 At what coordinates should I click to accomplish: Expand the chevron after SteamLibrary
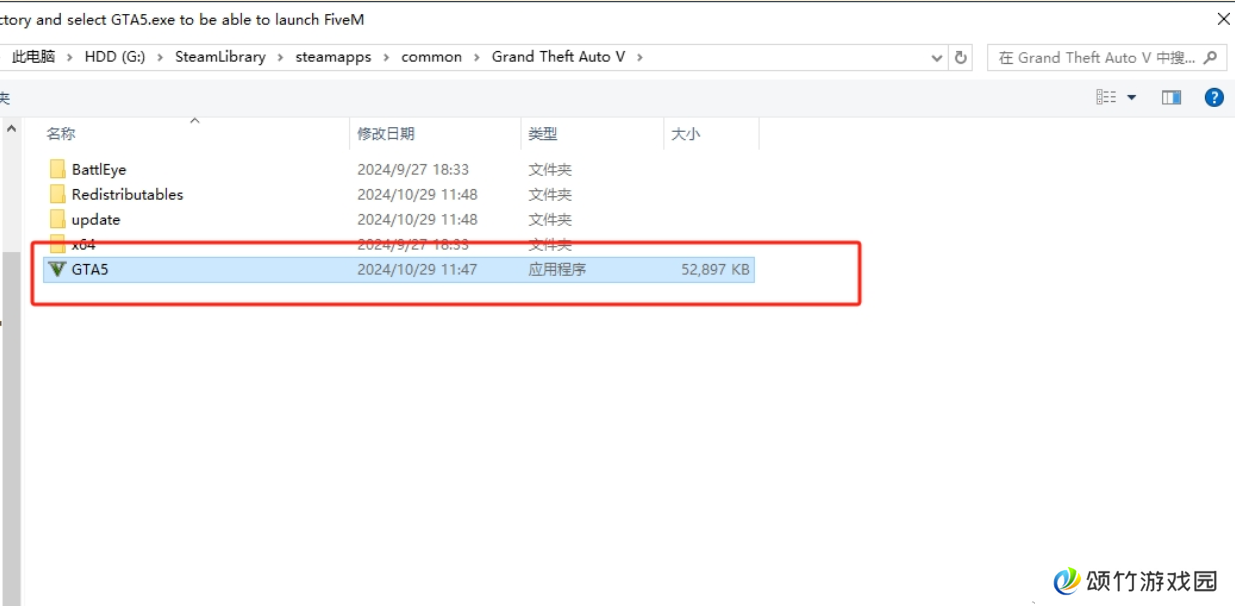[x=280, y=57]
